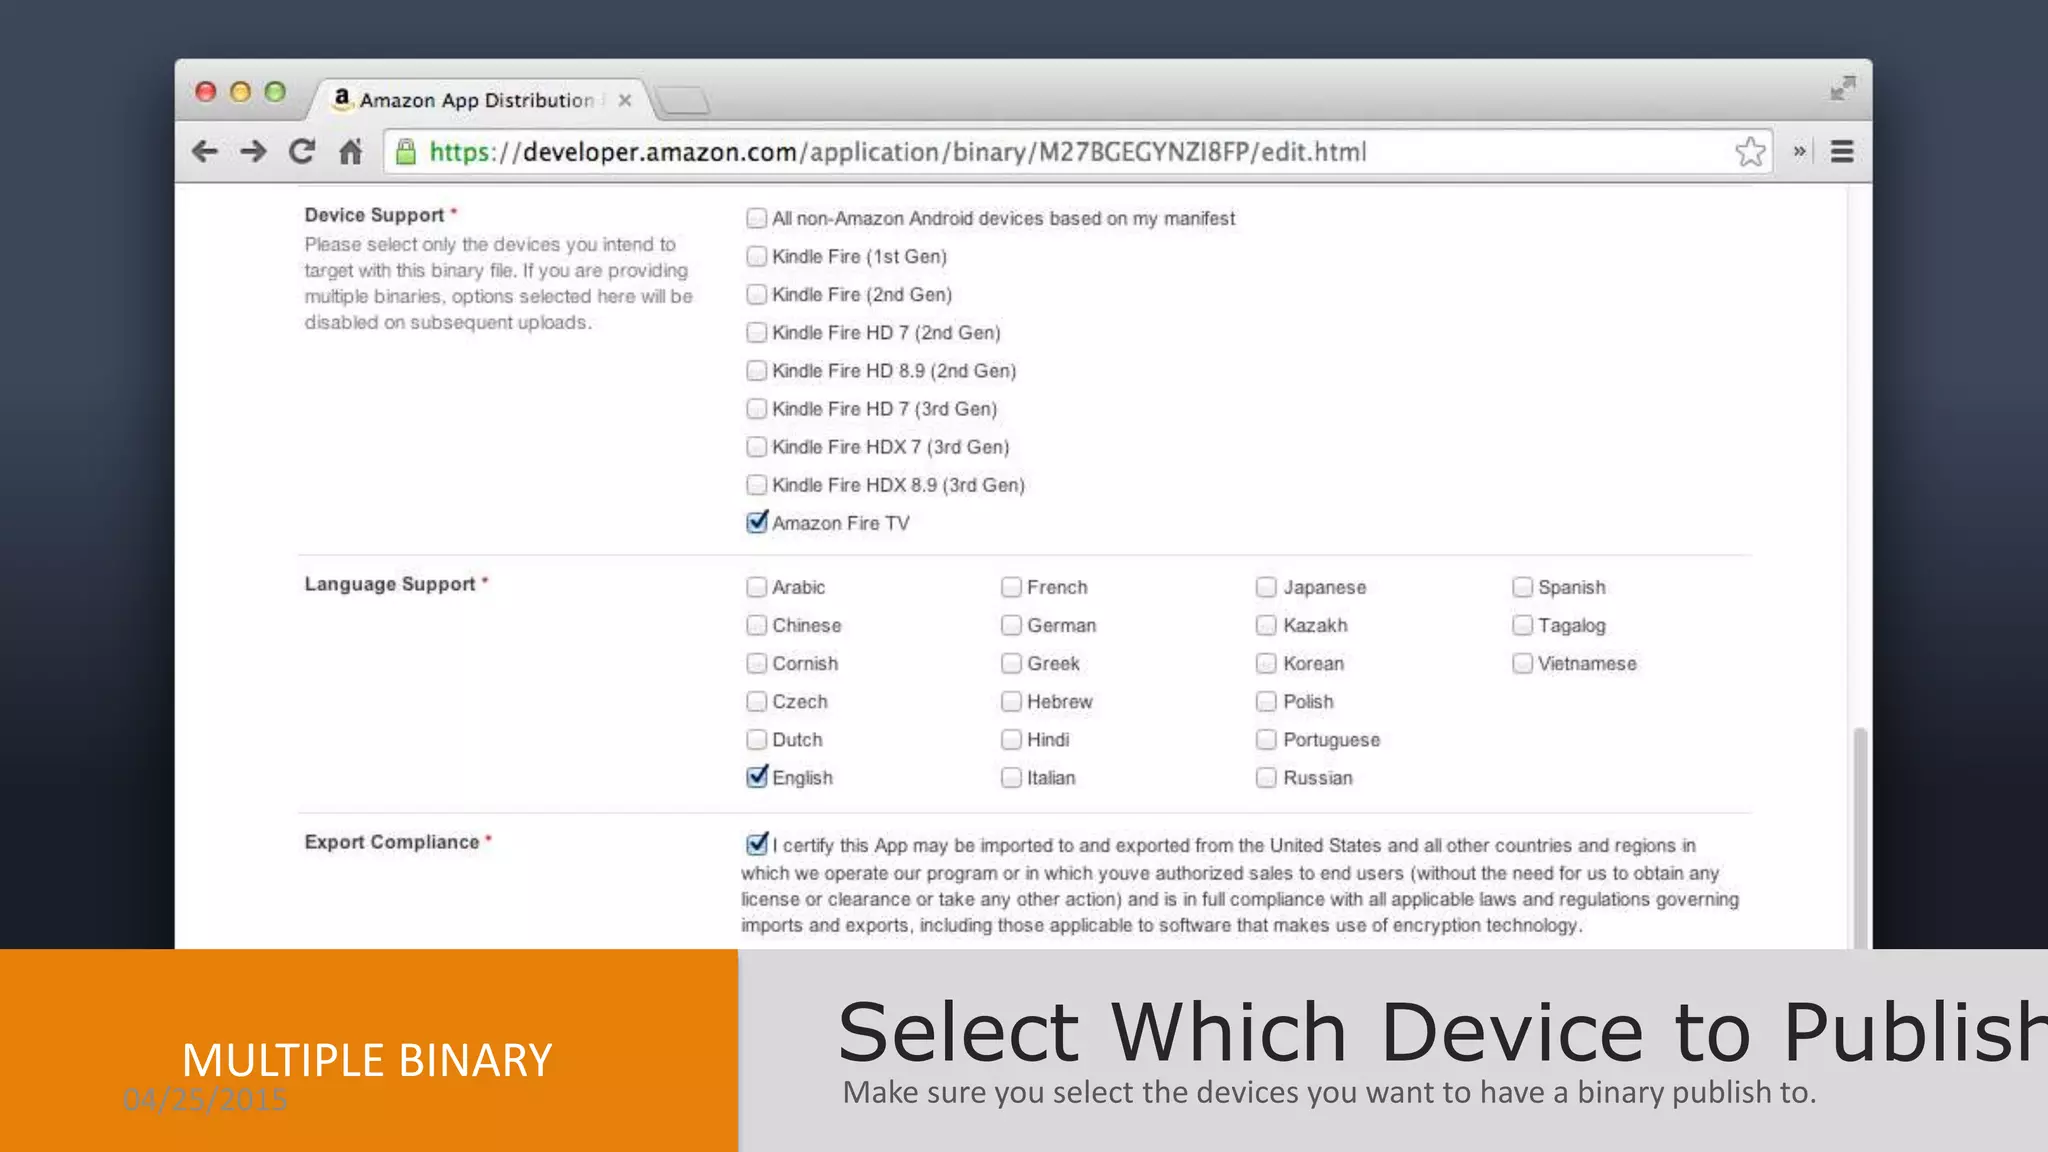2048x1152 pixels.
Task: Check Kindle Fire (2nd Gen)
Action: point(757,294)
